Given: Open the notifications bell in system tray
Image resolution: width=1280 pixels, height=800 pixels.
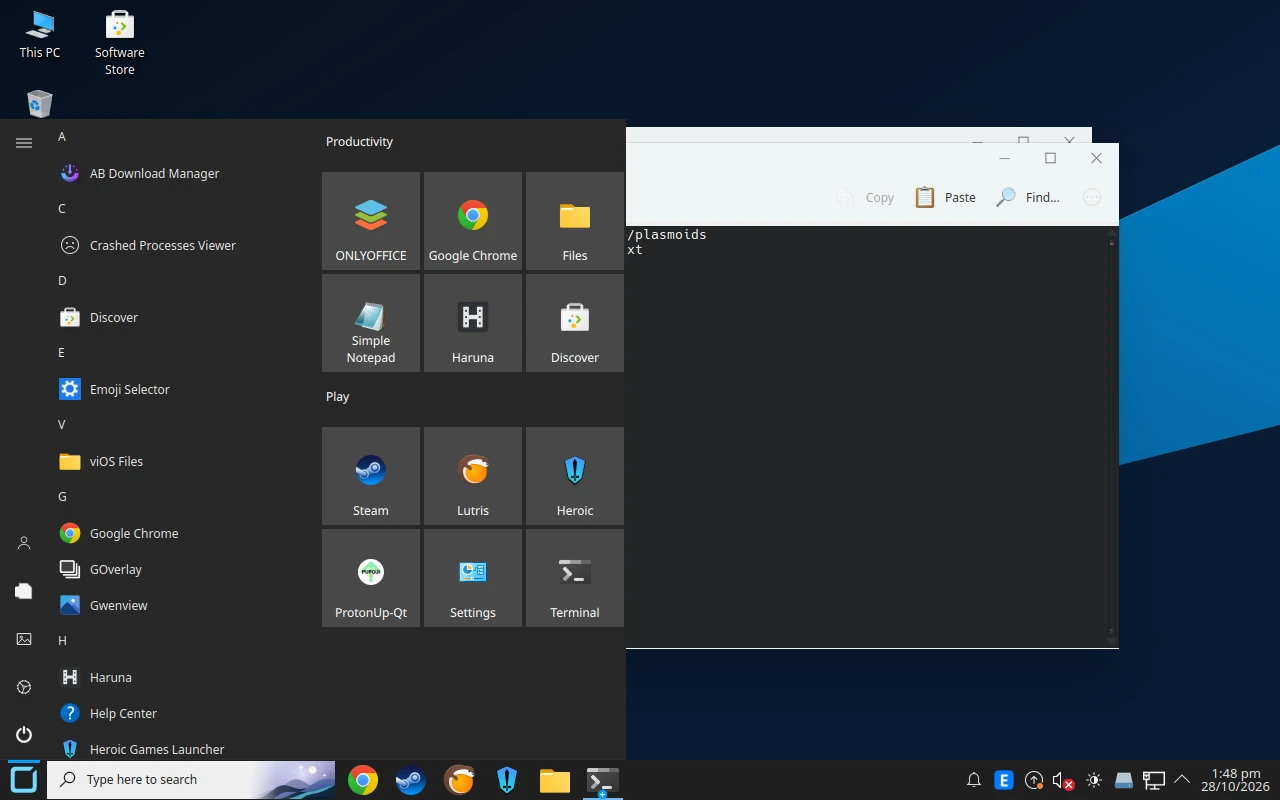Looking at the screenshot, I should click(x=974, y=780).
